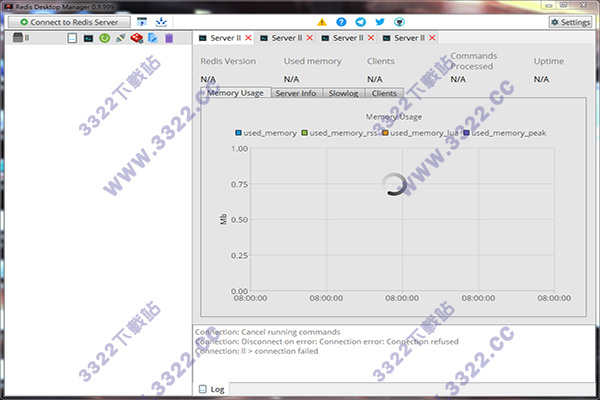Click the green reload server icon

point(104,38)
